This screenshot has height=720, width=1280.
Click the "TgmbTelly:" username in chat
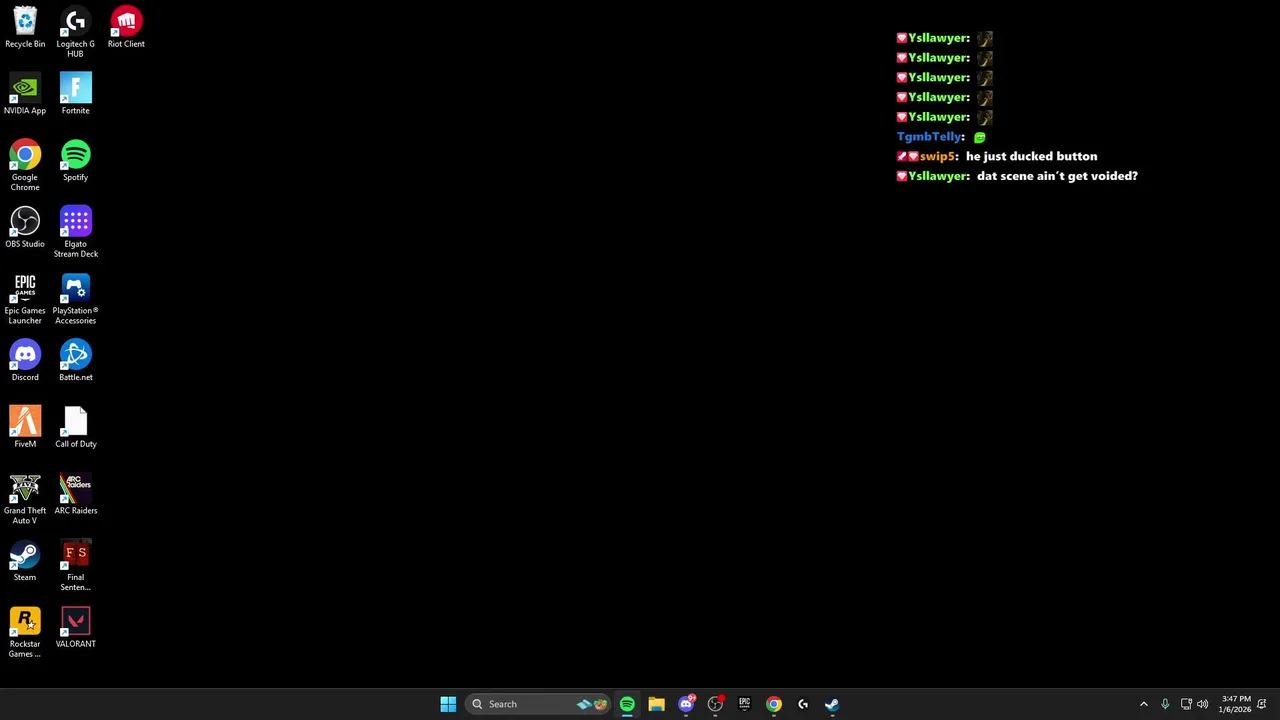(930, 137)
